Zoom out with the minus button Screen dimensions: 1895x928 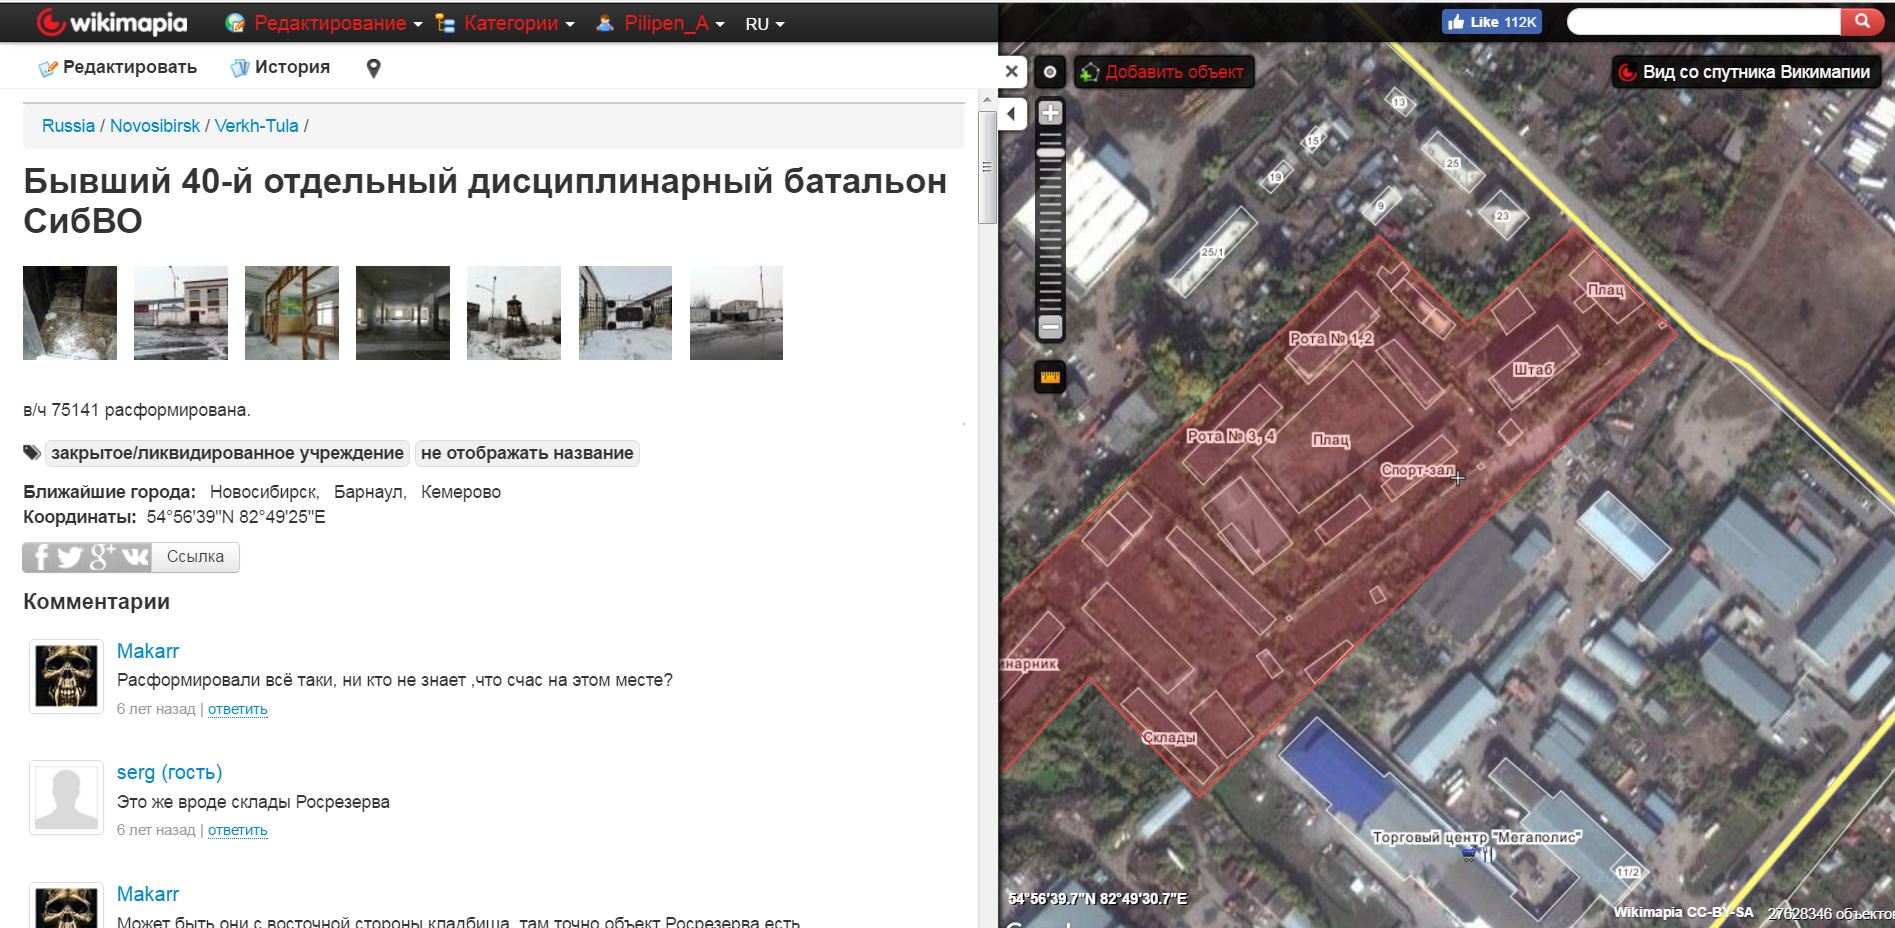pyautogui.click(x=1050, y=326)
